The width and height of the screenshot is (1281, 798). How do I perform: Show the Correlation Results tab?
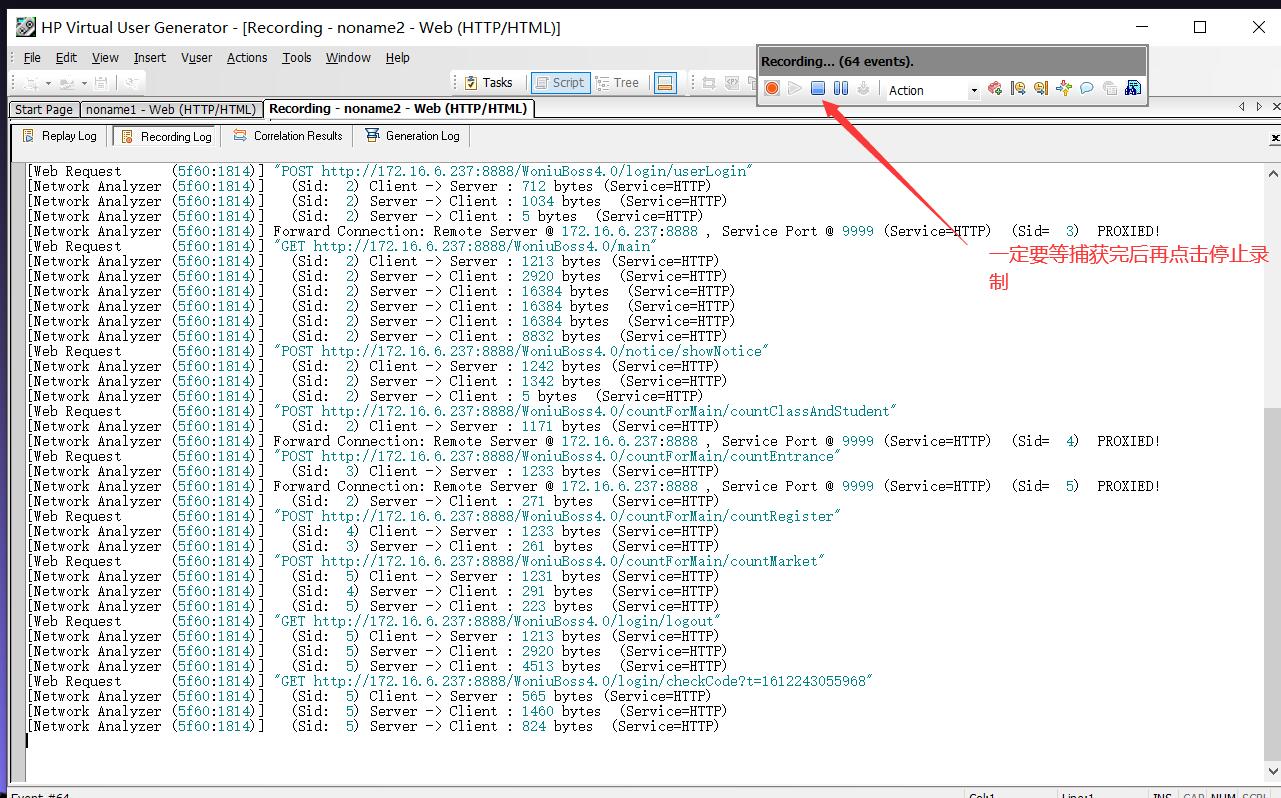287,136
